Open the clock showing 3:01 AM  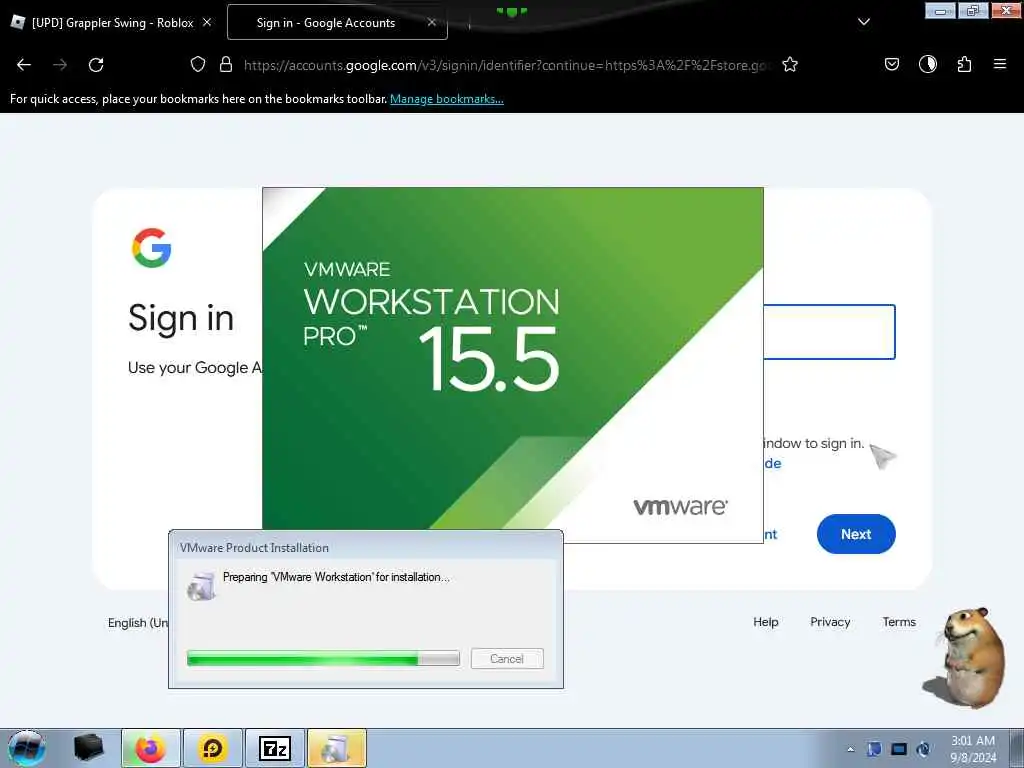coord(973,749)
